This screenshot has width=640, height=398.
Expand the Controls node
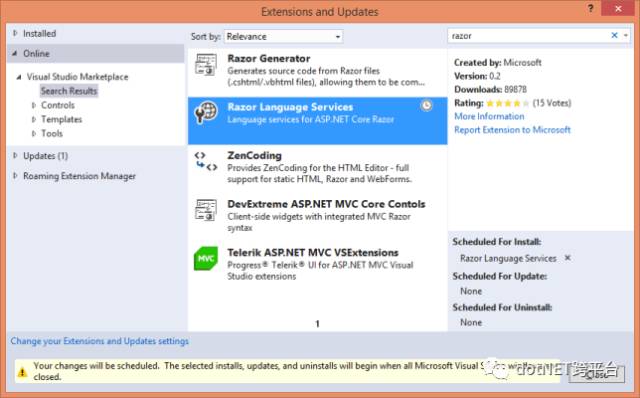point(34,105)
